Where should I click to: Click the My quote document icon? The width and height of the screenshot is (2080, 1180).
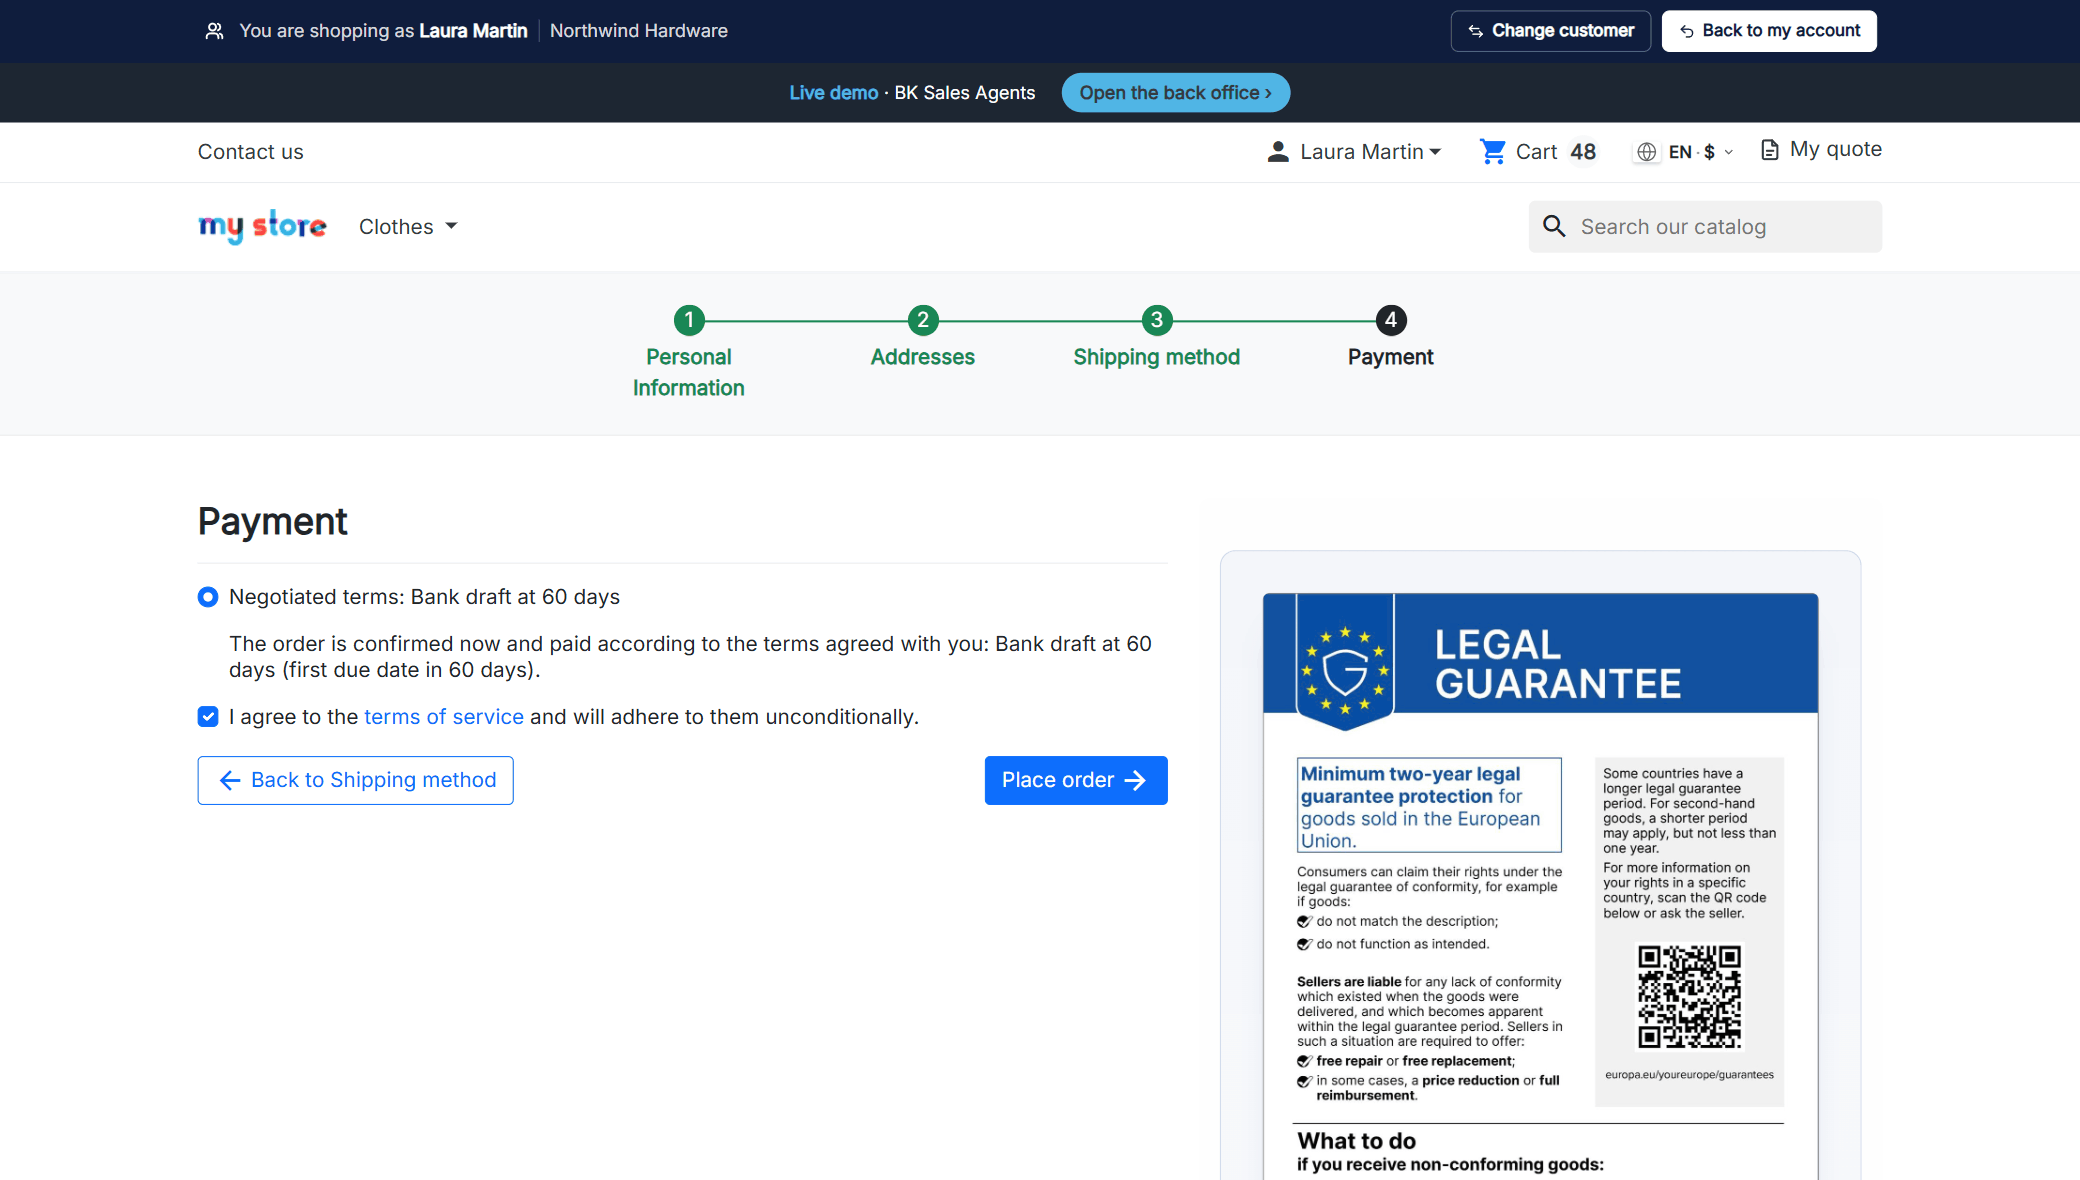[1770, 150]
